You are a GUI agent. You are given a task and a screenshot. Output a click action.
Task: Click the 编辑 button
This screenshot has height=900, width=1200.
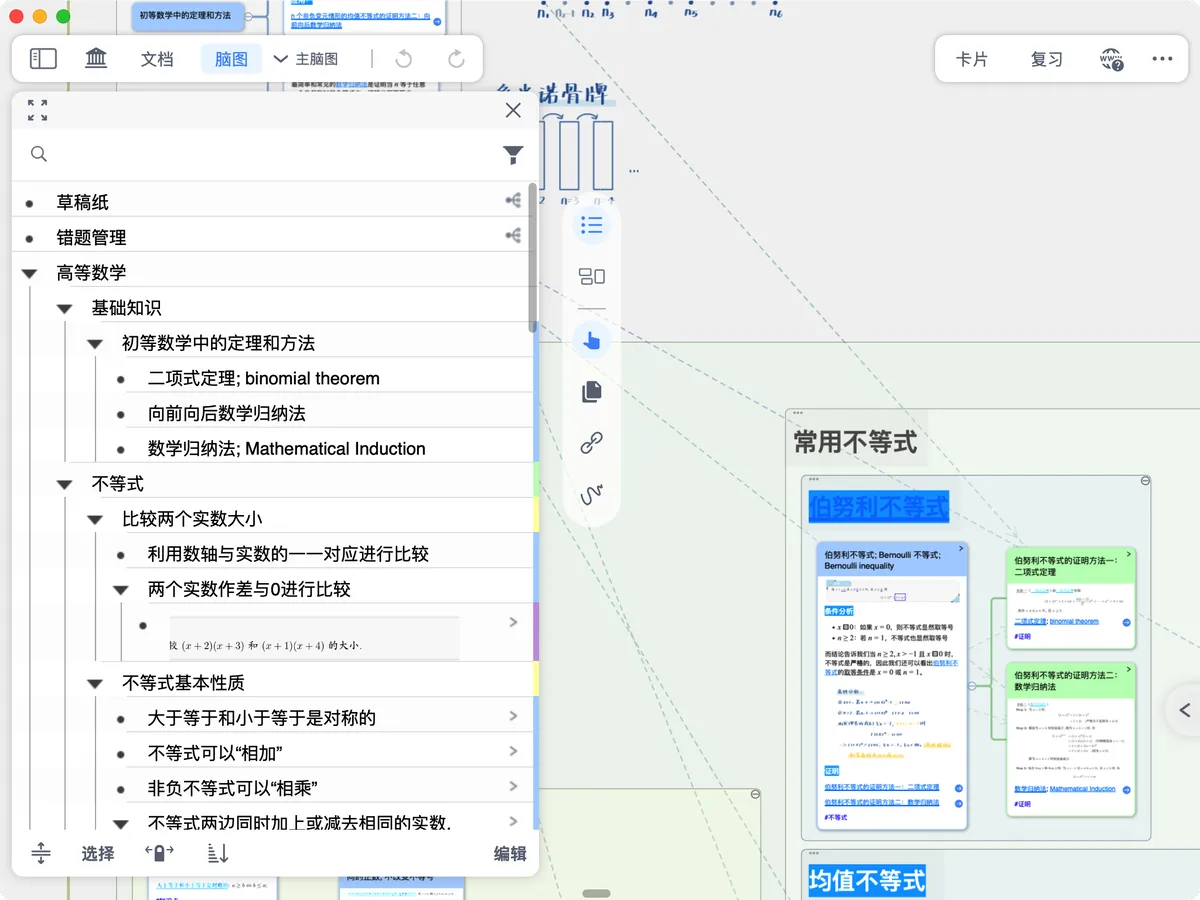(x=510, y=853)
